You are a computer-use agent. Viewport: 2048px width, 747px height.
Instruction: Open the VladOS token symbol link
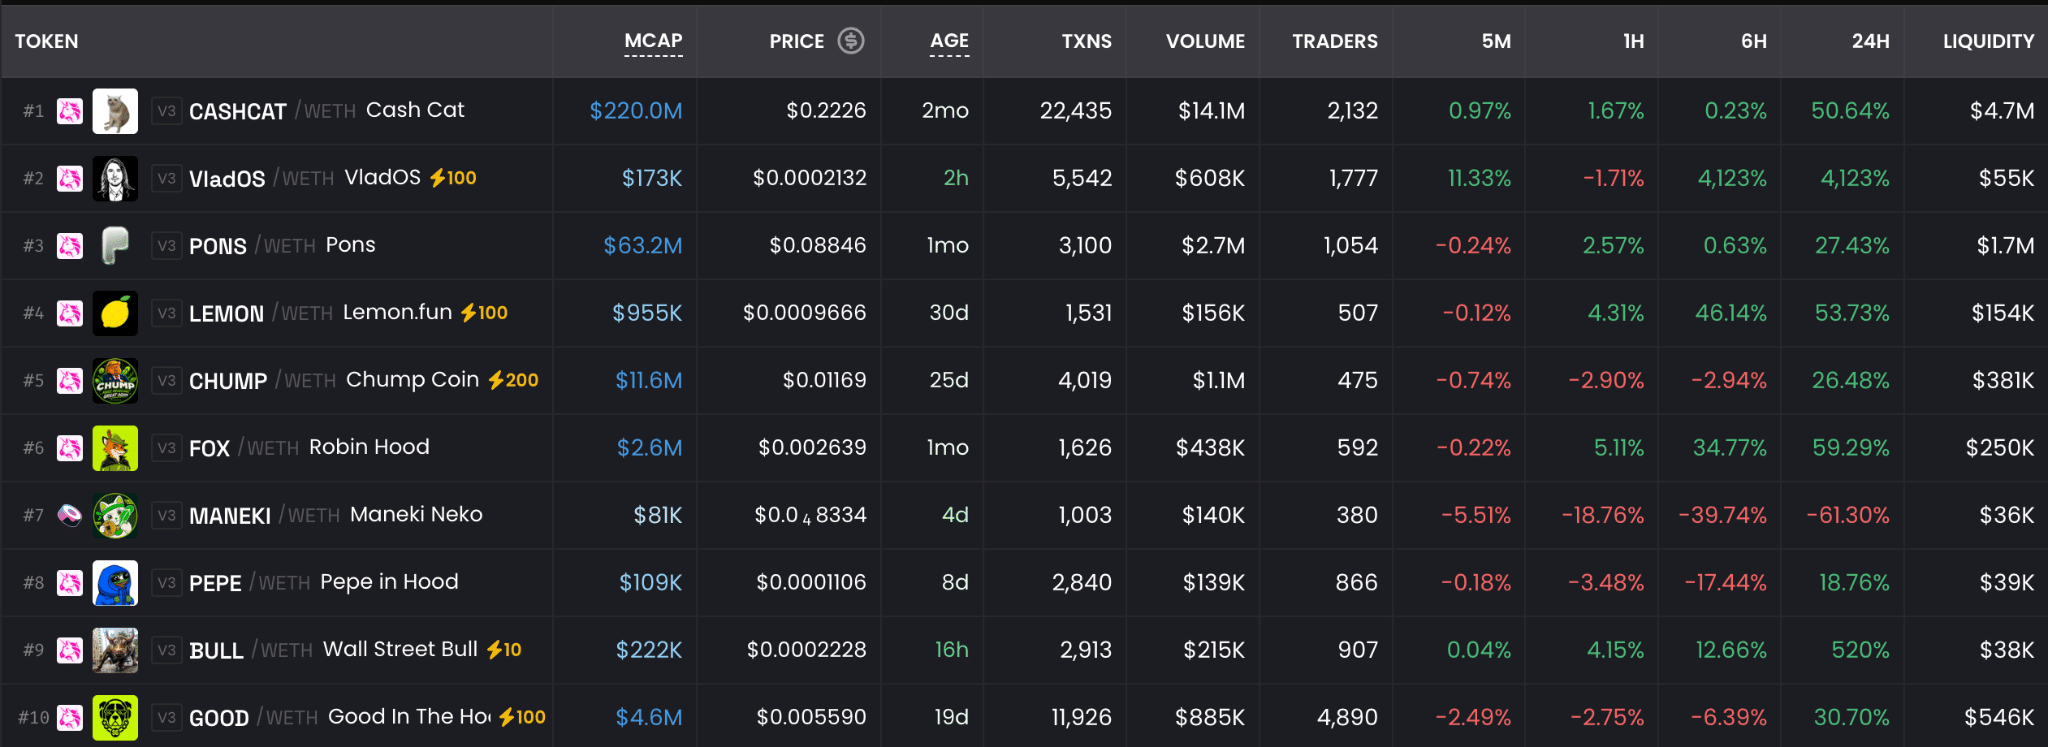pyautogui.click(x=227, y=179)
